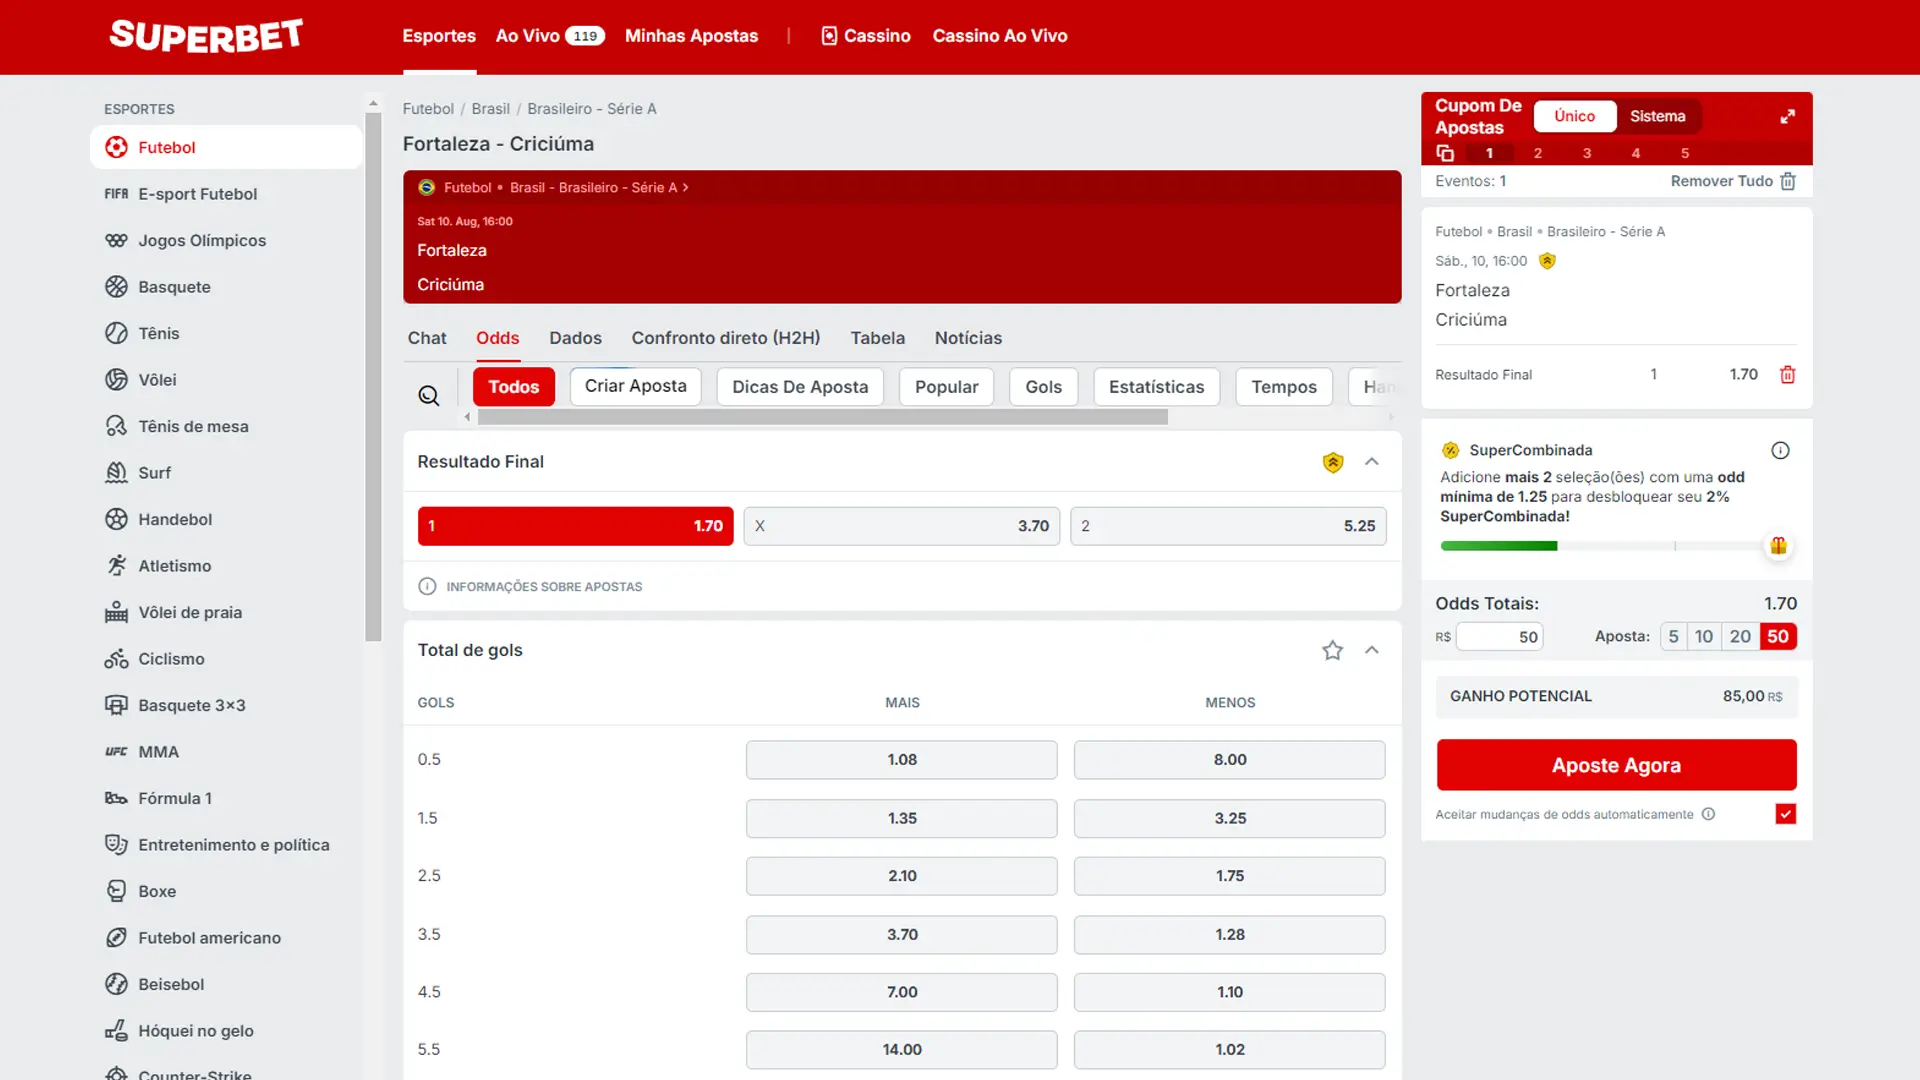Click the SuperCombinada gift icon
This screenshot has width=1920, height=1080.
coord(1778,546)
